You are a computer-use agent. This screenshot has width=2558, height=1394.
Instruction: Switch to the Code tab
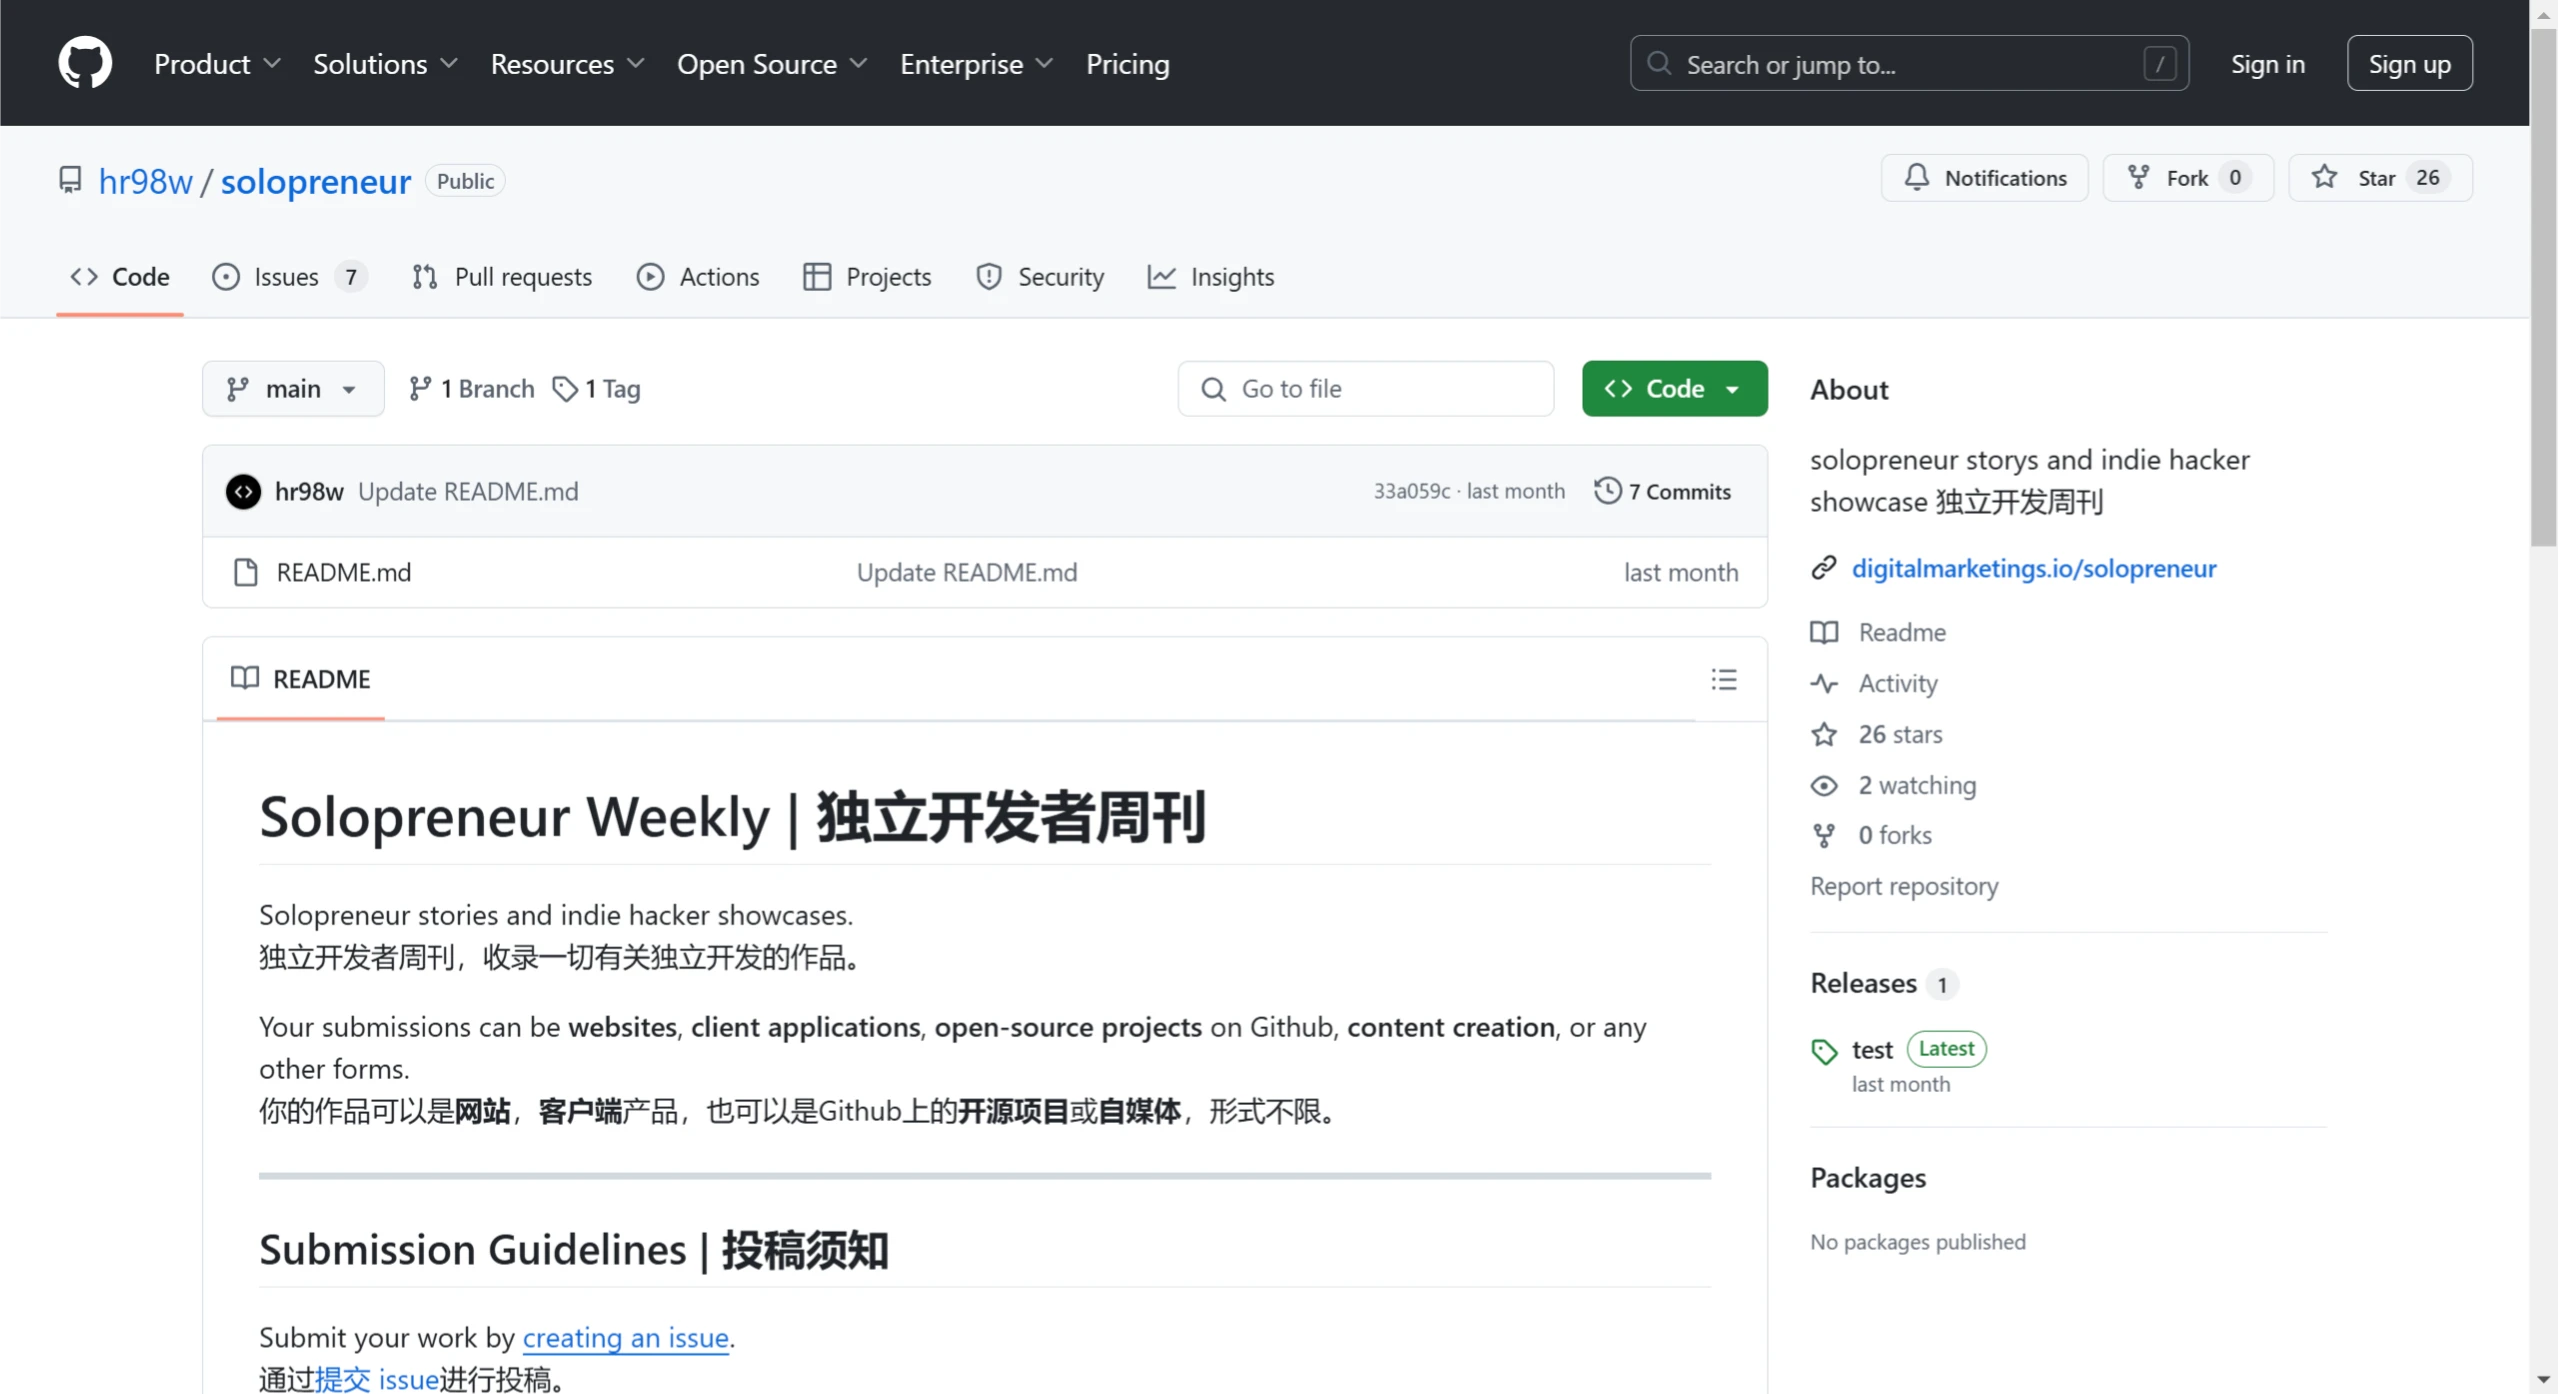[120, 276]
